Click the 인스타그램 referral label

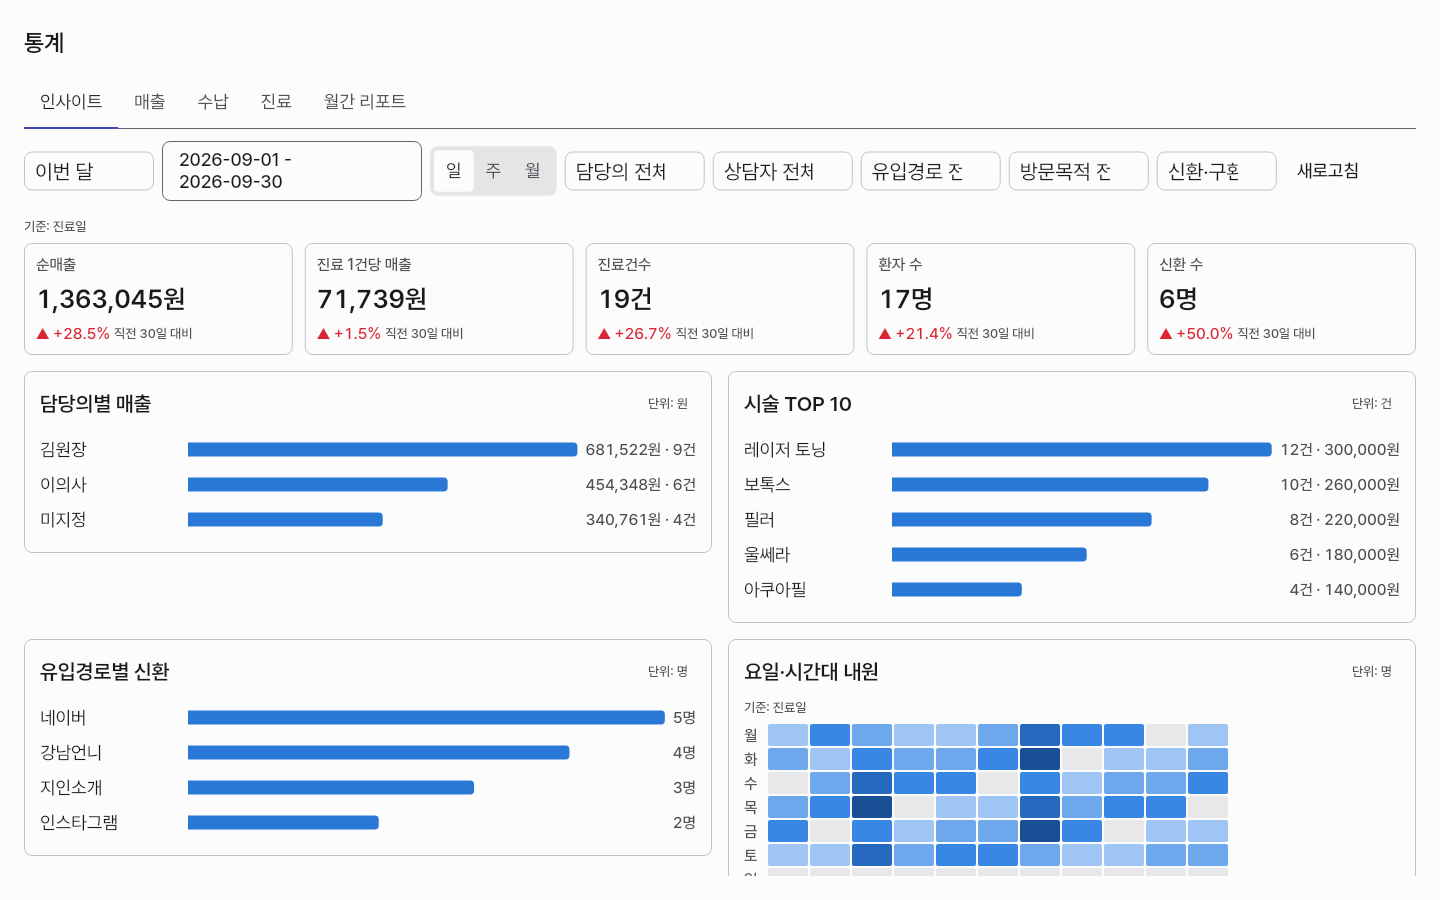79,823
